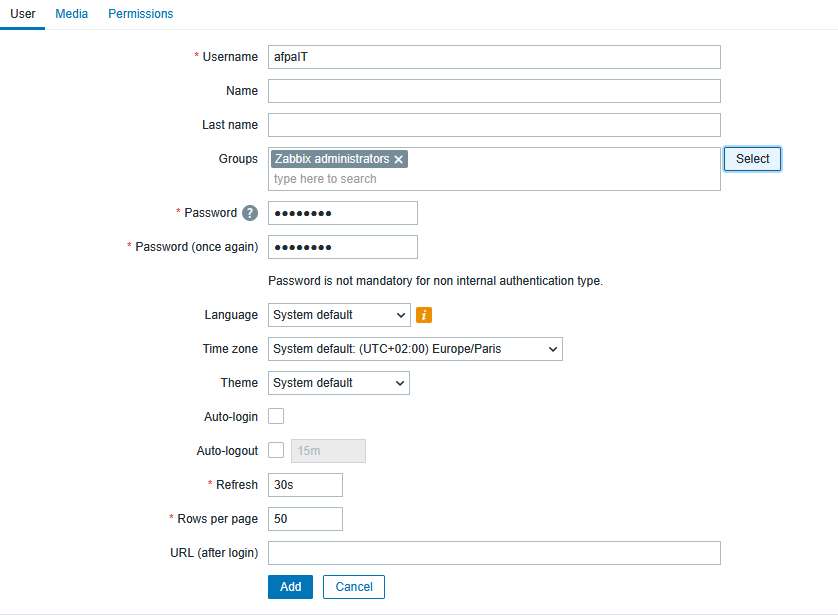Enable the Auto-login checkbox

276,416
